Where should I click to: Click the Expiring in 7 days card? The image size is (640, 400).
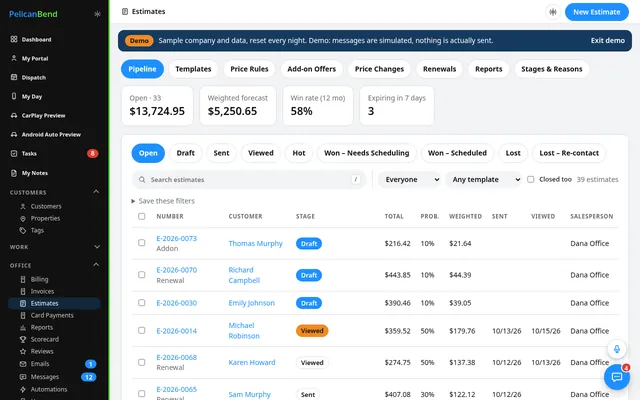coord(397,105)
